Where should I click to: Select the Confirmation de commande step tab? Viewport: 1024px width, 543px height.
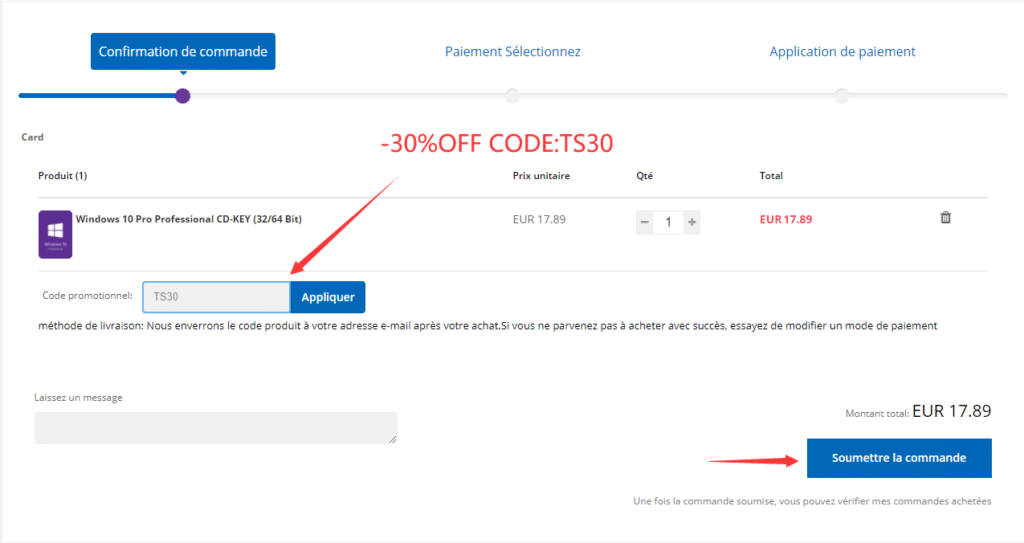[183, 51]
